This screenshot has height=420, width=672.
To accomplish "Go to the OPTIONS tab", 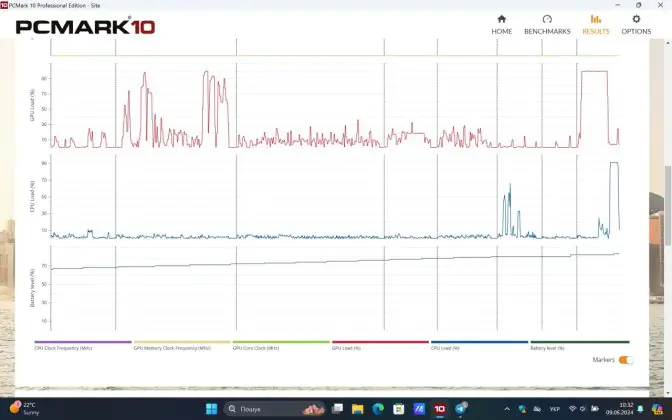I will (636, 25).
